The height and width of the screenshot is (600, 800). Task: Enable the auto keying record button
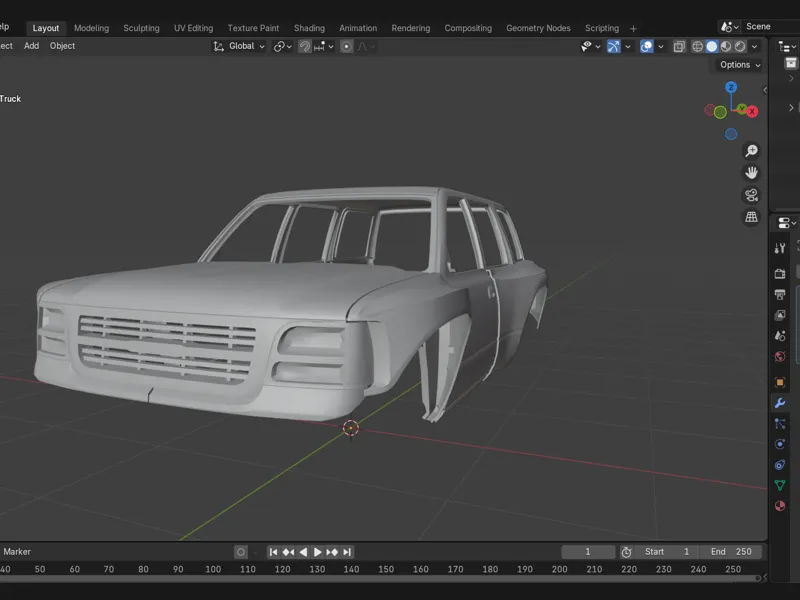(x=241, y=552)
